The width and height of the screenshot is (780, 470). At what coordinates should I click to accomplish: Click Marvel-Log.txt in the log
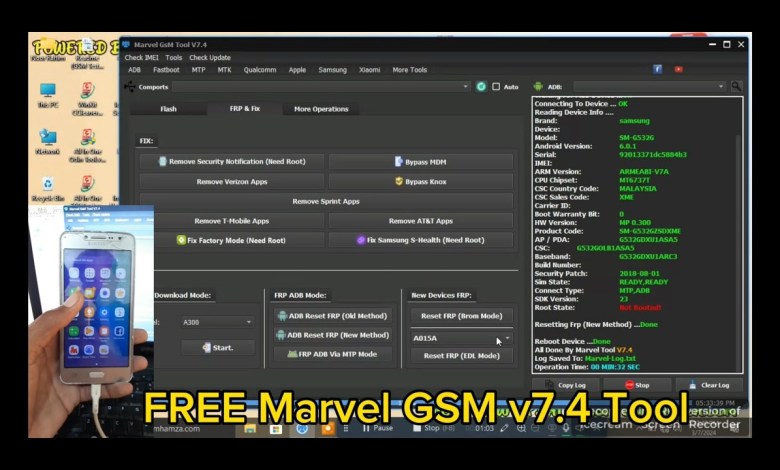coord(610,358)
